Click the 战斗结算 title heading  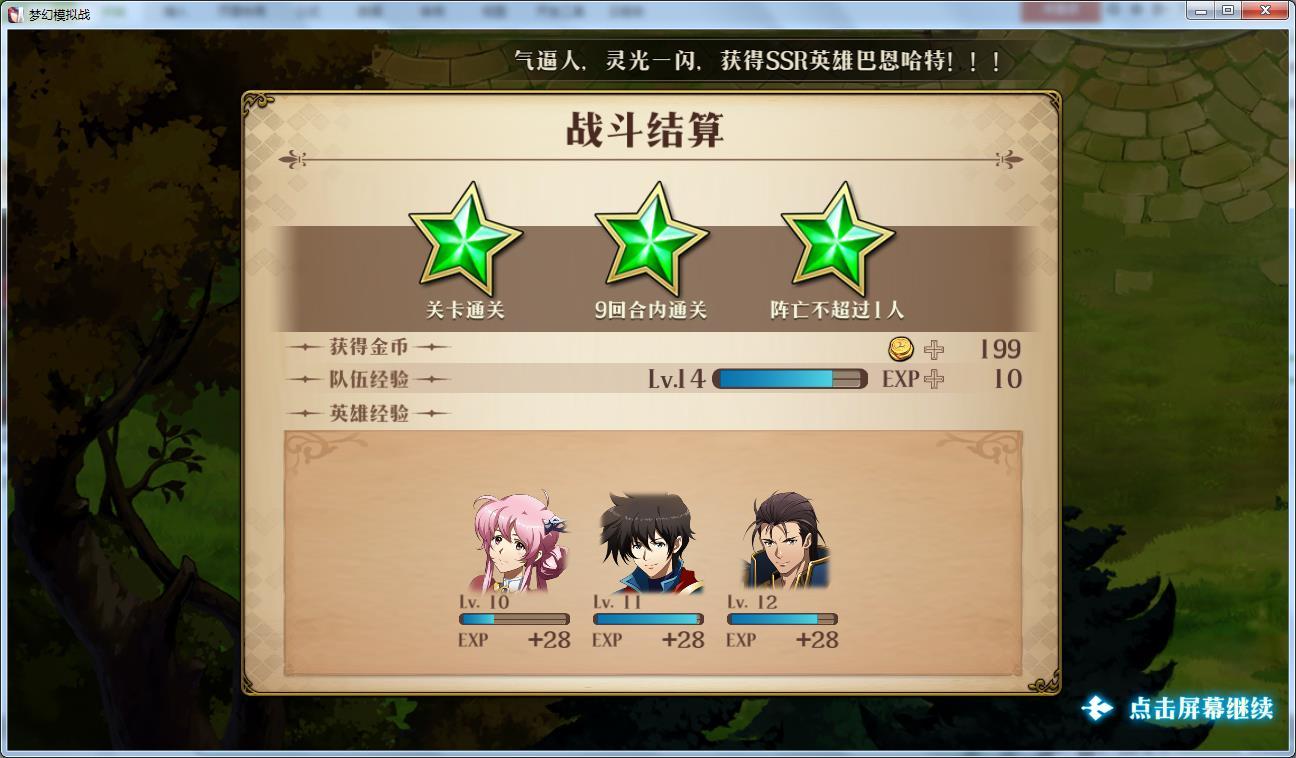pos(644,130)
